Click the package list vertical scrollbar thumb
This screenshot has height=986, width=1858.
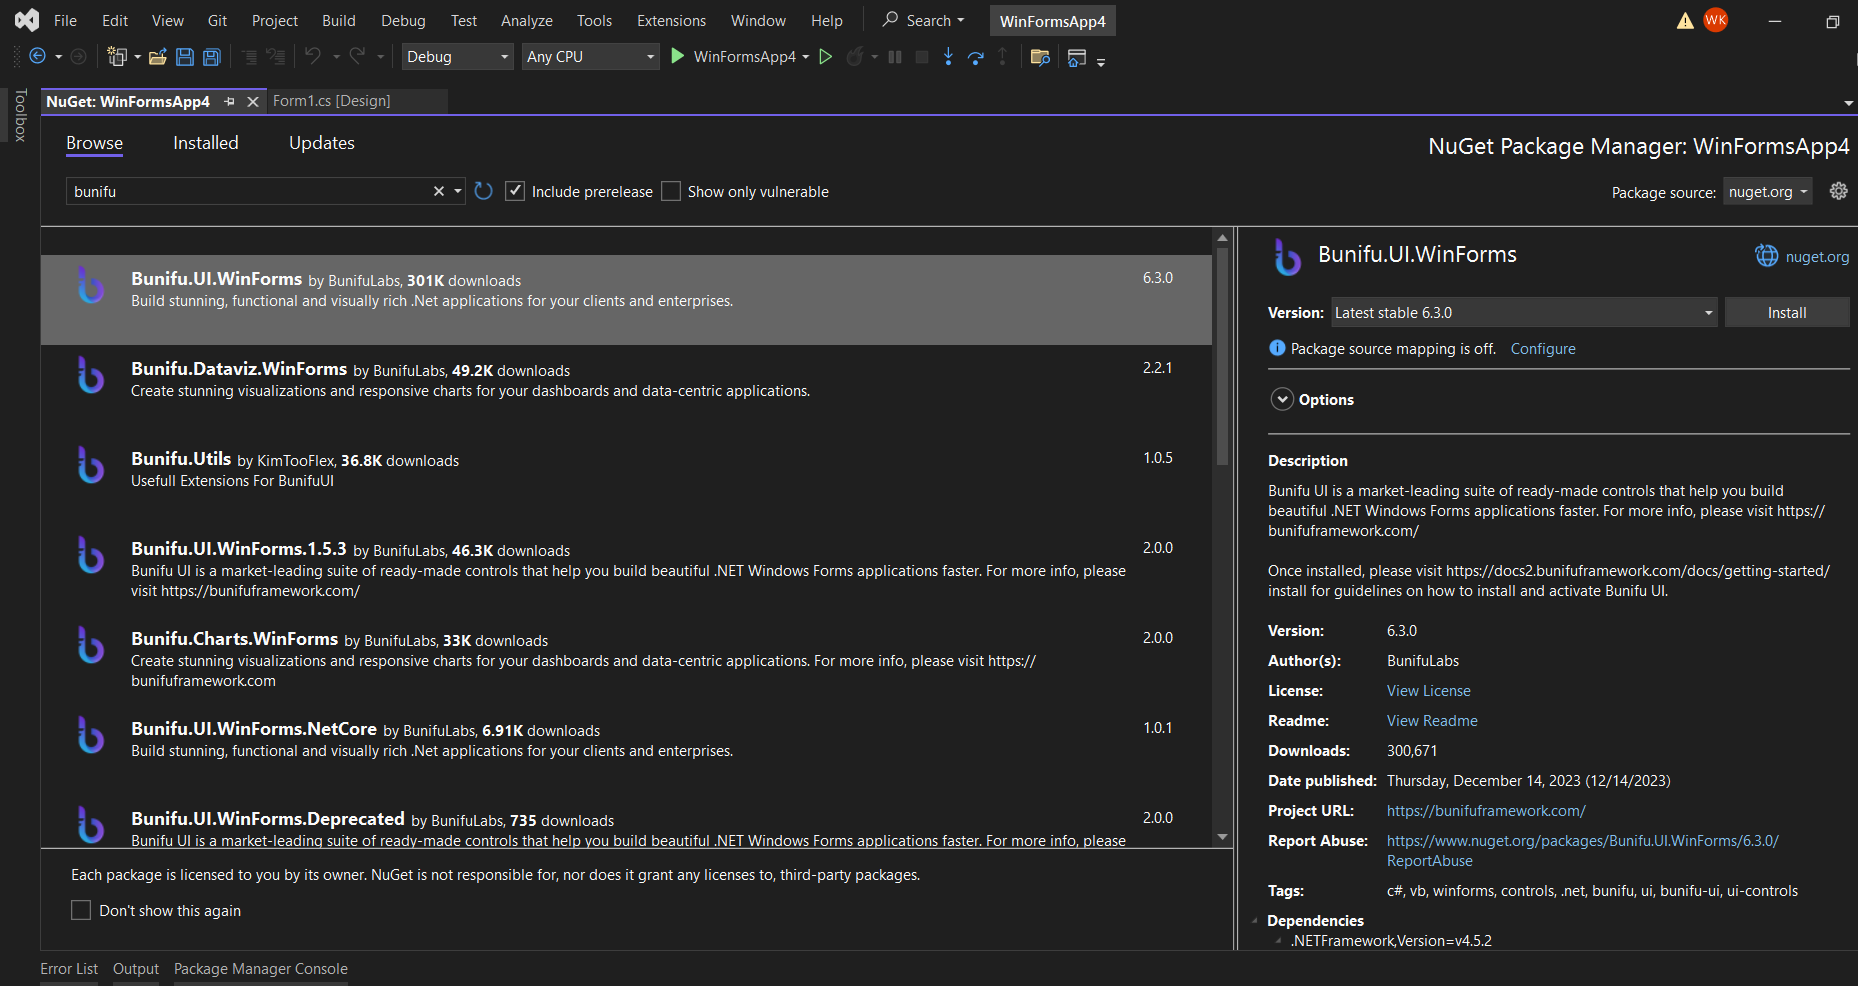[x=1222, y=356]
